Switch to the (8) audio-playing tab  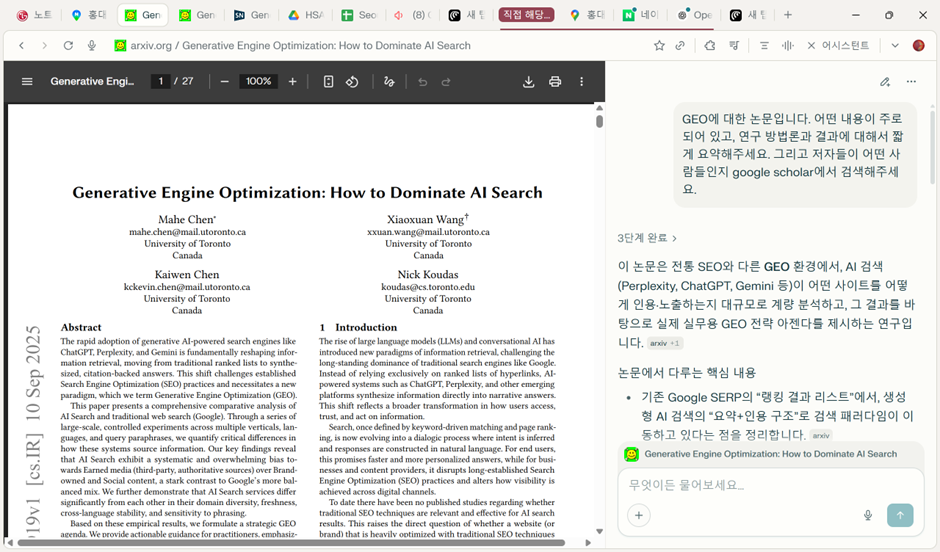coord(413,15)
